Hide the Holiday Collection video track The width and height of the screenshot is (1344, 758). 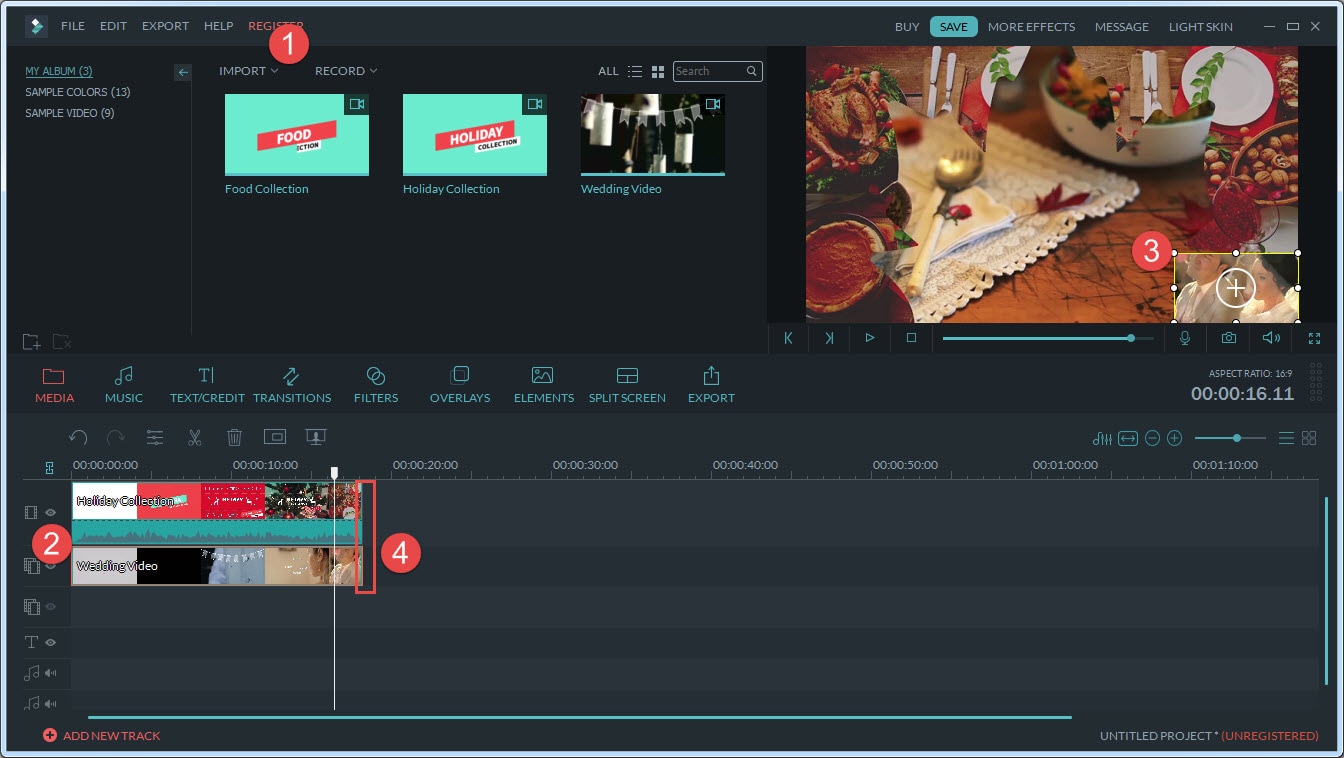tap(50, 512)
